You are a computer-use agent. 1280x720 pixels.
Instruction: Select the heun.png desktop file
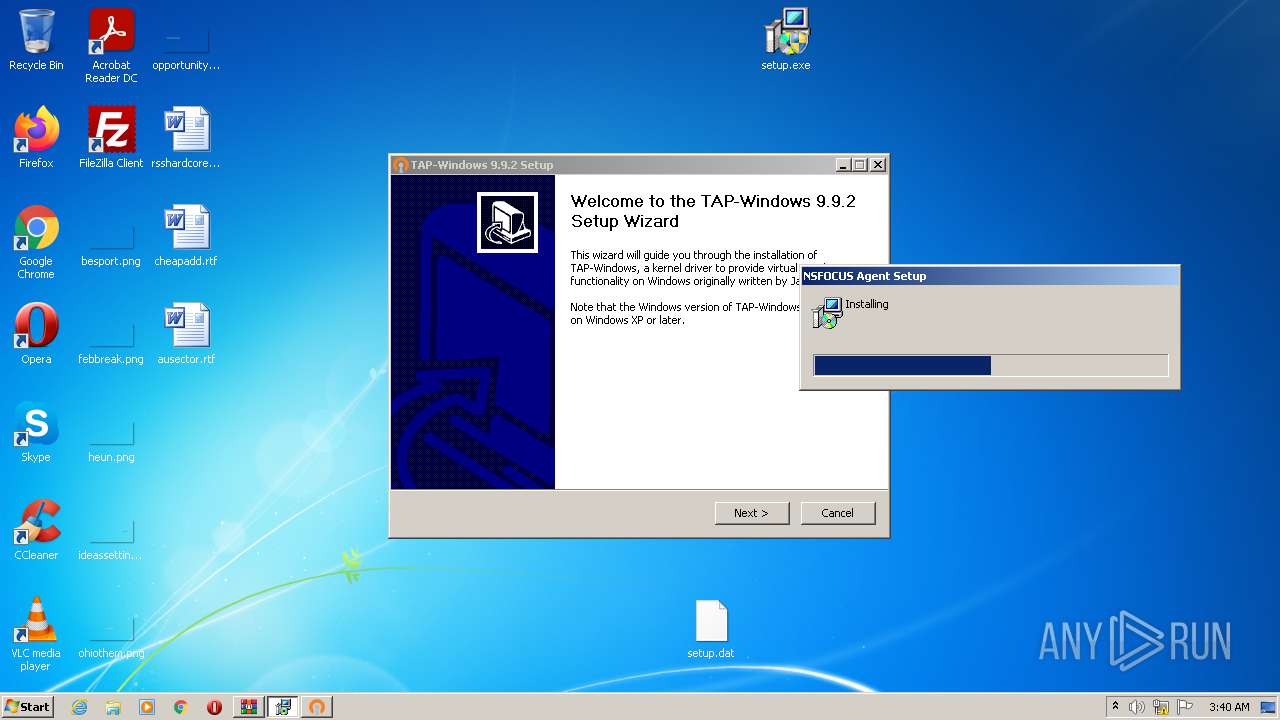coord(111,441)
